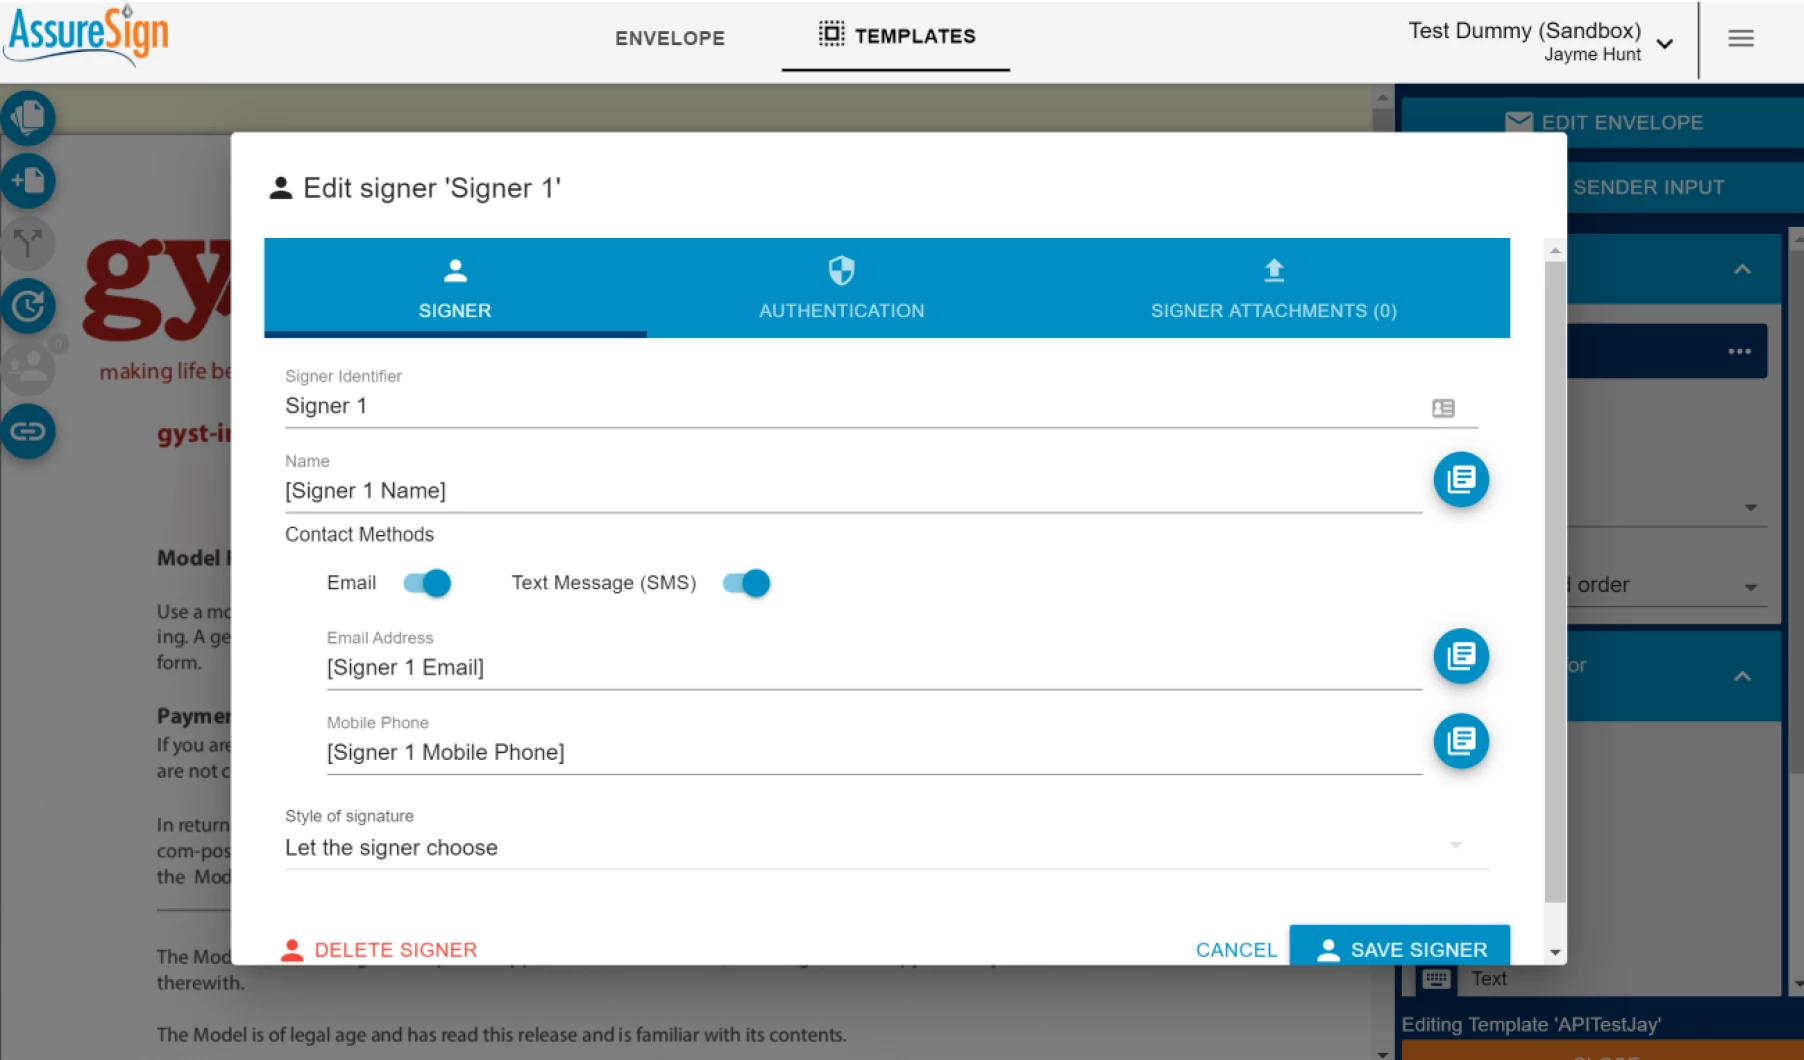Click the "Editing Template 'APITestJay'" text
This screenshot has height=1060, width=1804.
pos(1531,1025)
